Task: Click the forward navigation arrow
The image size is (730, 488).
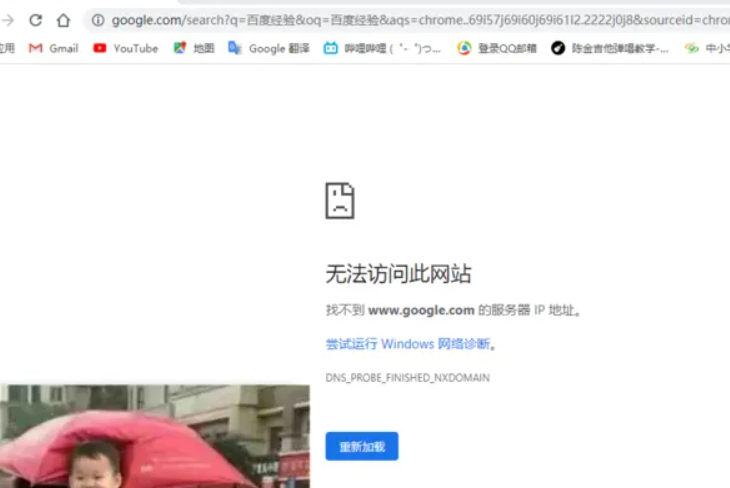Action: click(x=7, y=20)
